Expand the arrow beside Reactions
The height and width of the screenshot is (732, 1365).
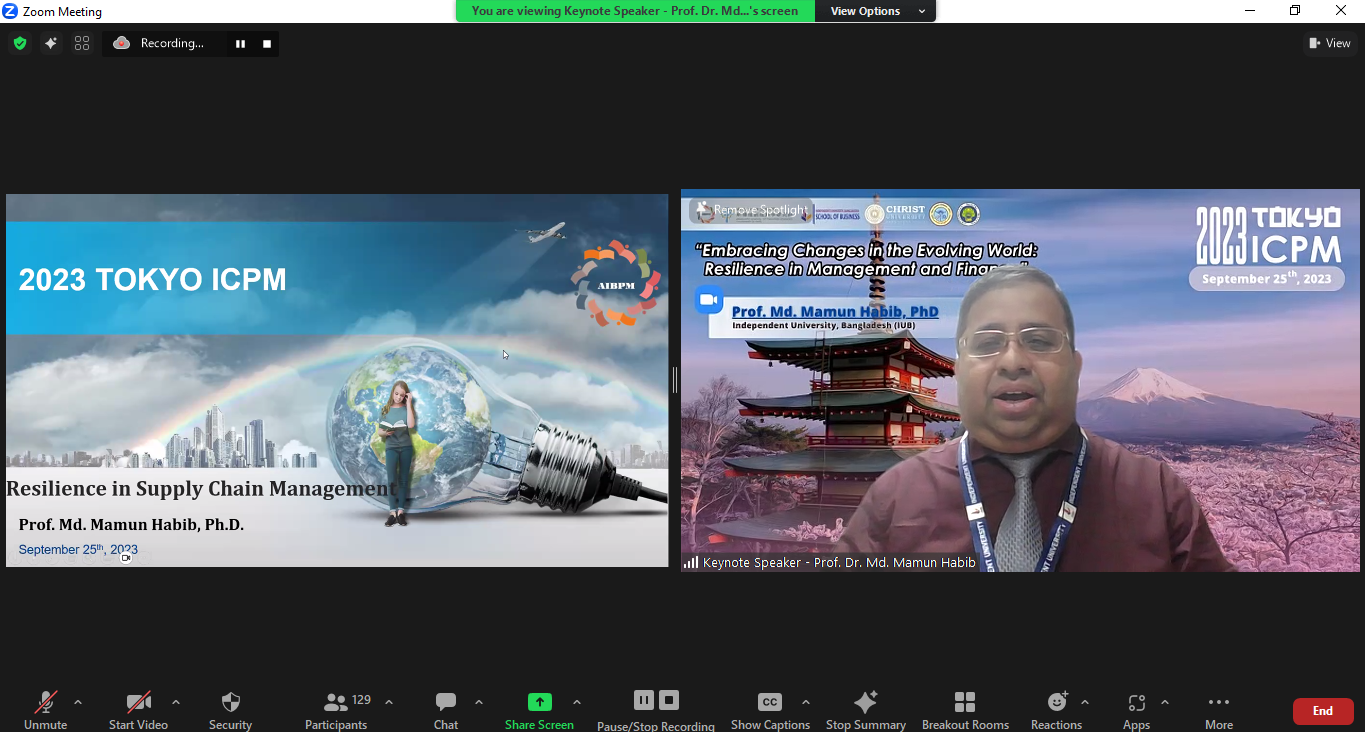click(x=1085, y=702)
